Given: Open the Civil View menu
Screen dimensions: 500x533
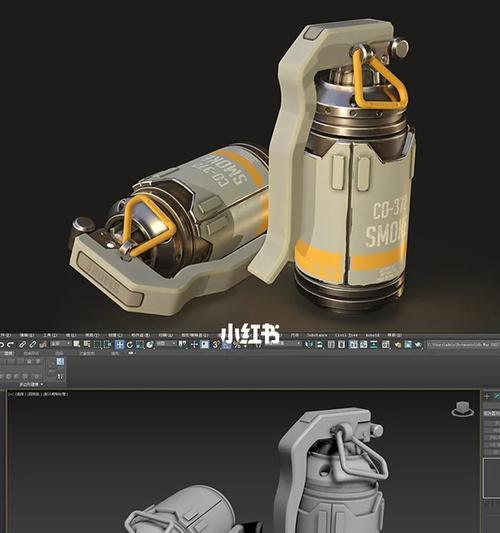Looking at the screenshot, I should (x=346, y=335).
